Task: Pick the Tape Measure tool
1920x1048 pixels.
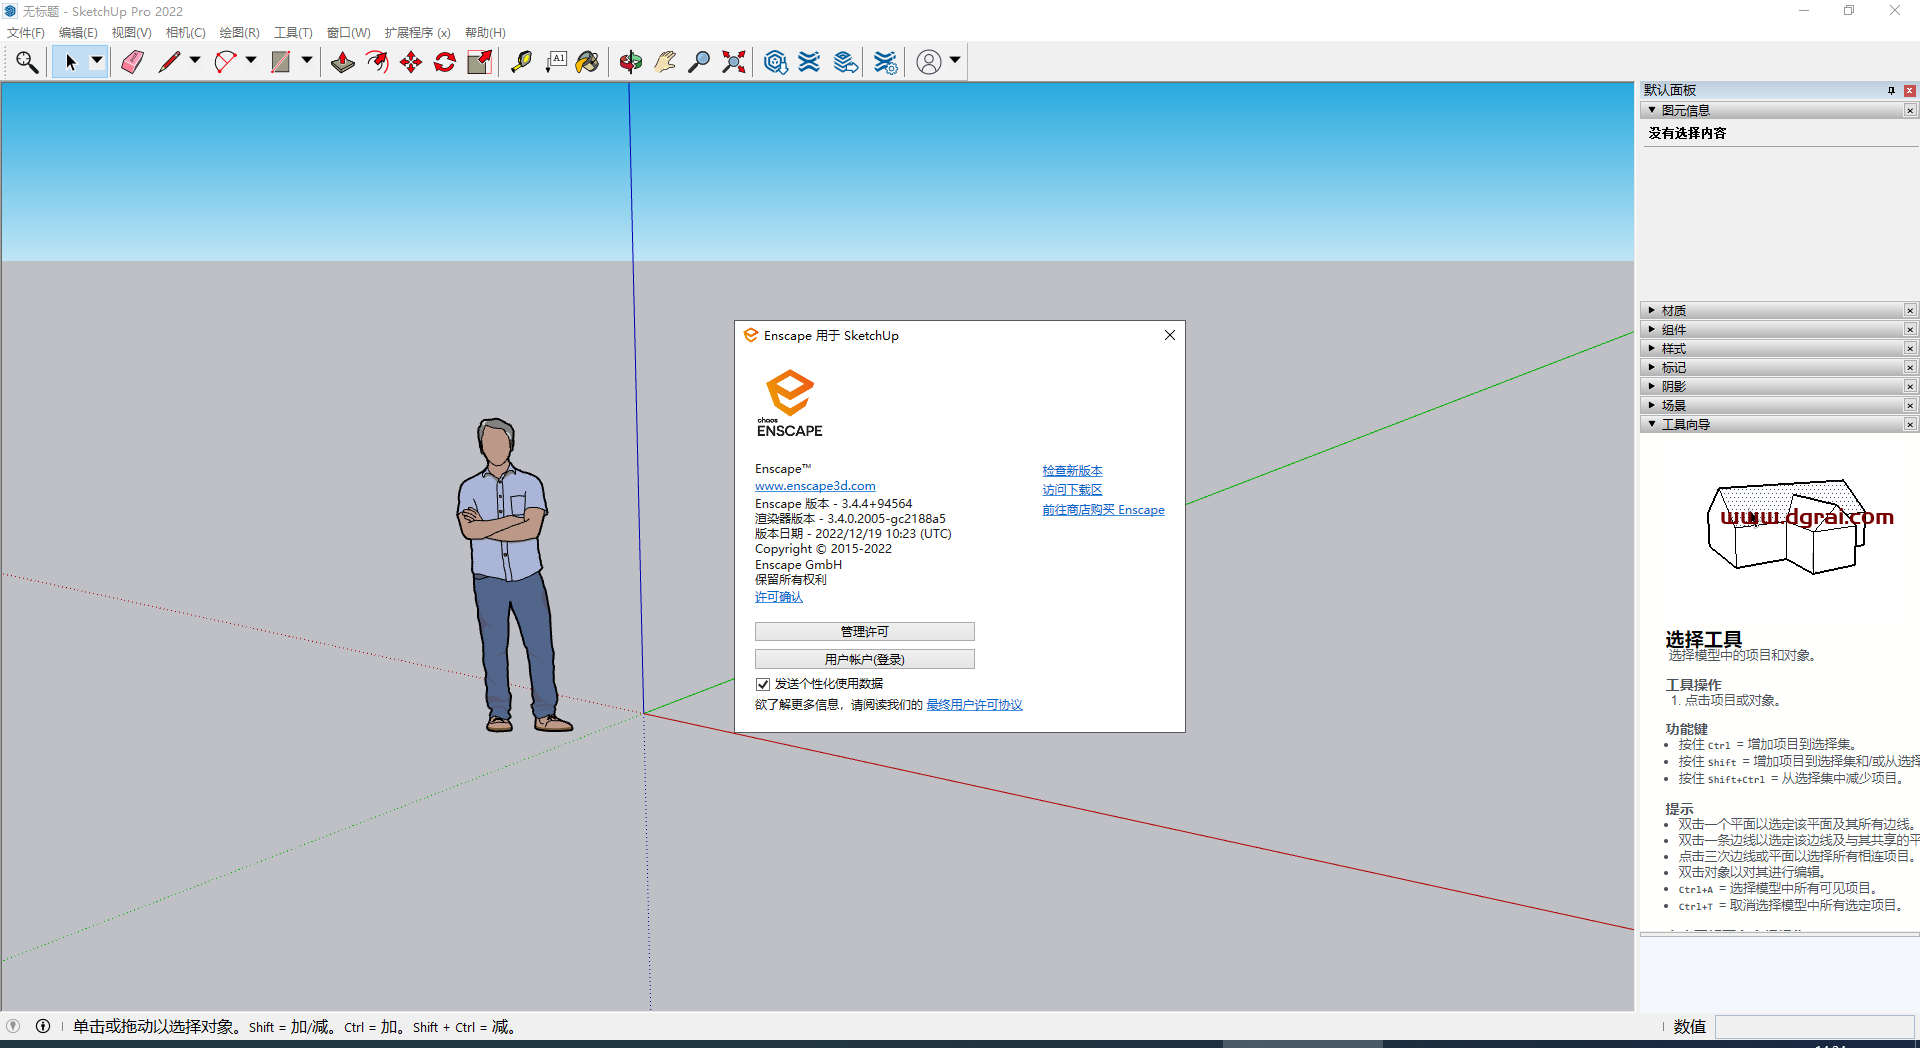Action: point(521,61)
